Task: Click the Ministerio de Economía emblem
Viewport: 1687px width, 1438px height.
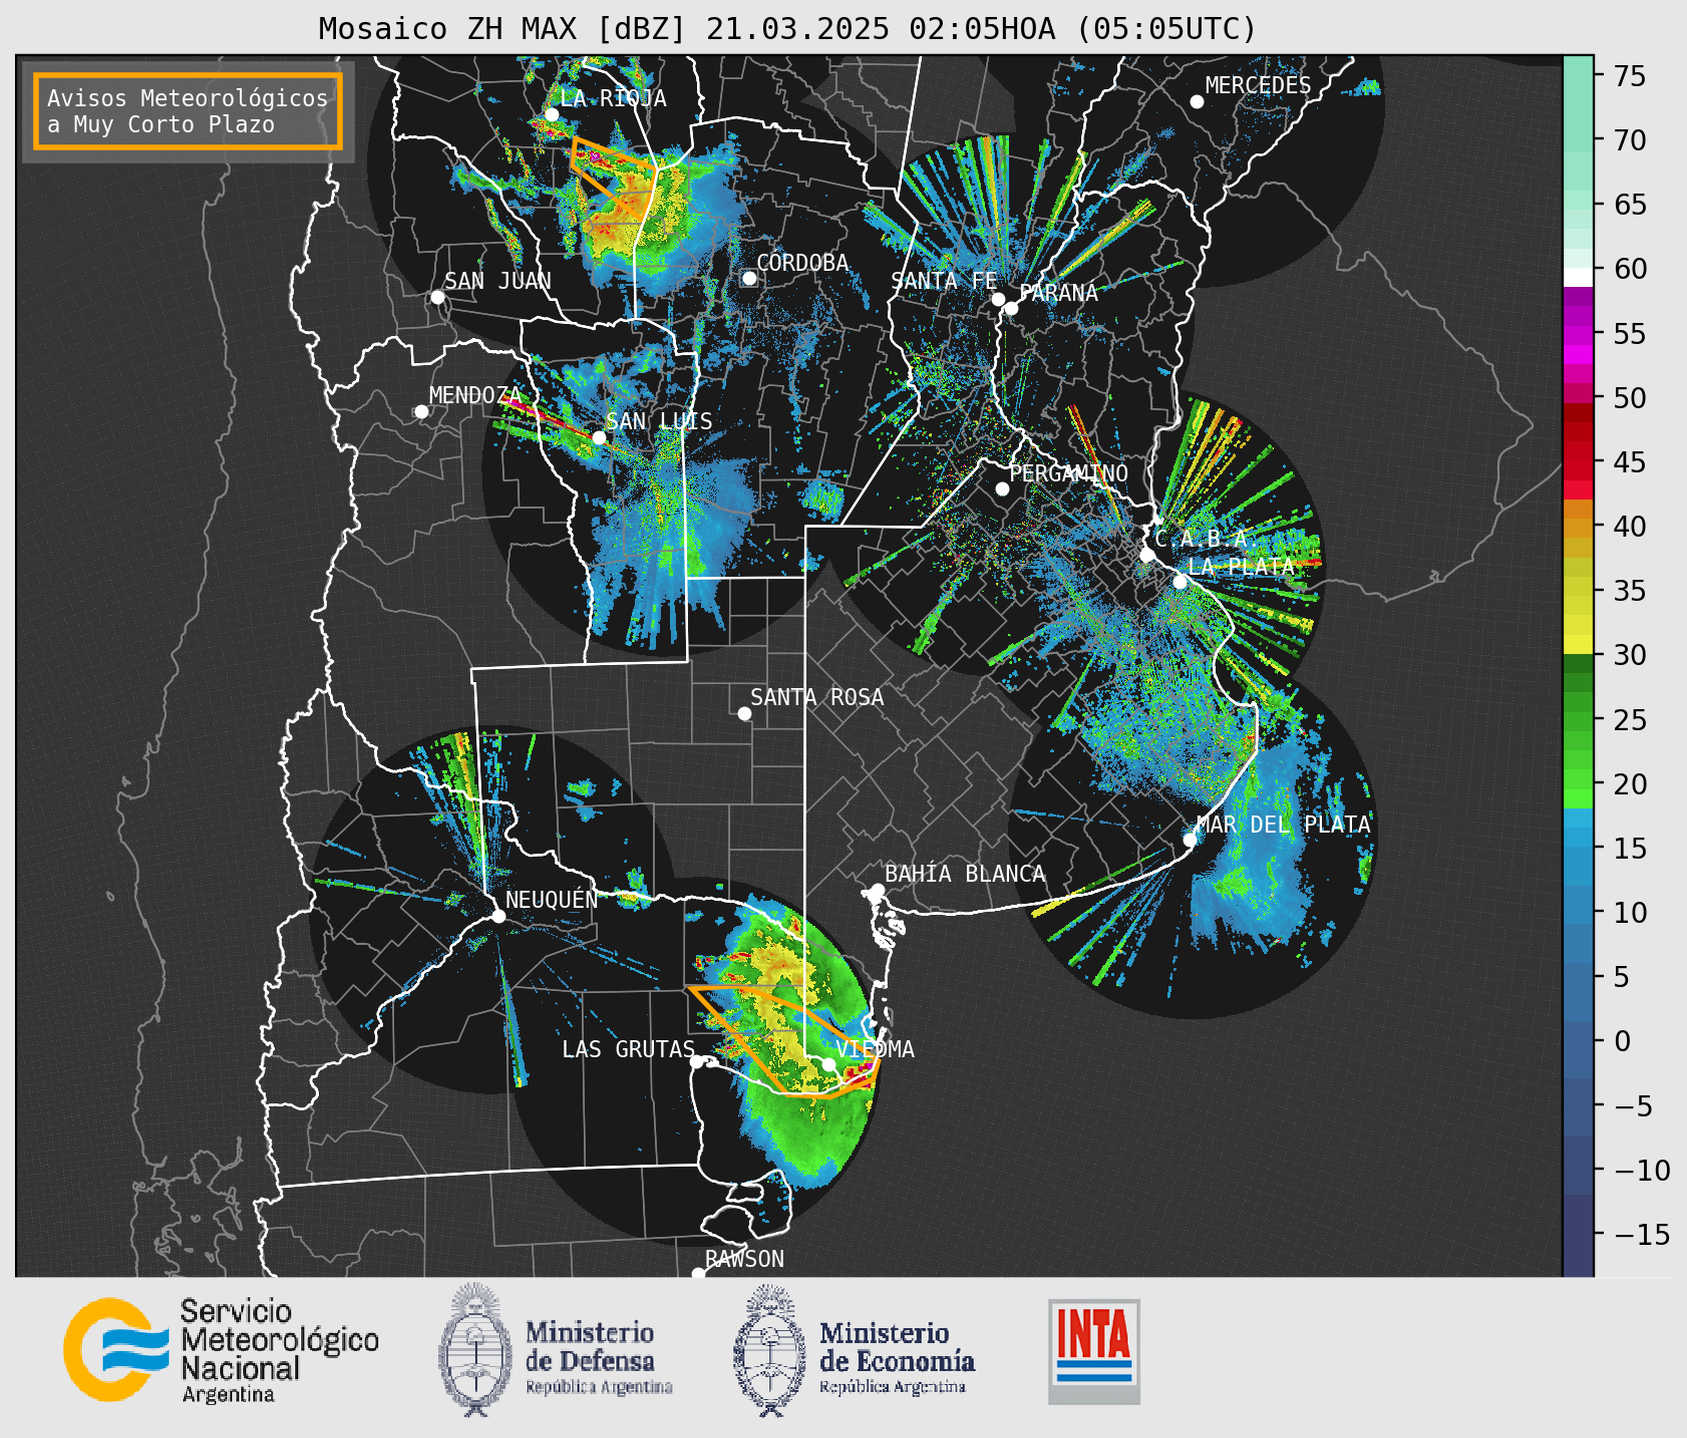Action: (x=770, y=1350)
